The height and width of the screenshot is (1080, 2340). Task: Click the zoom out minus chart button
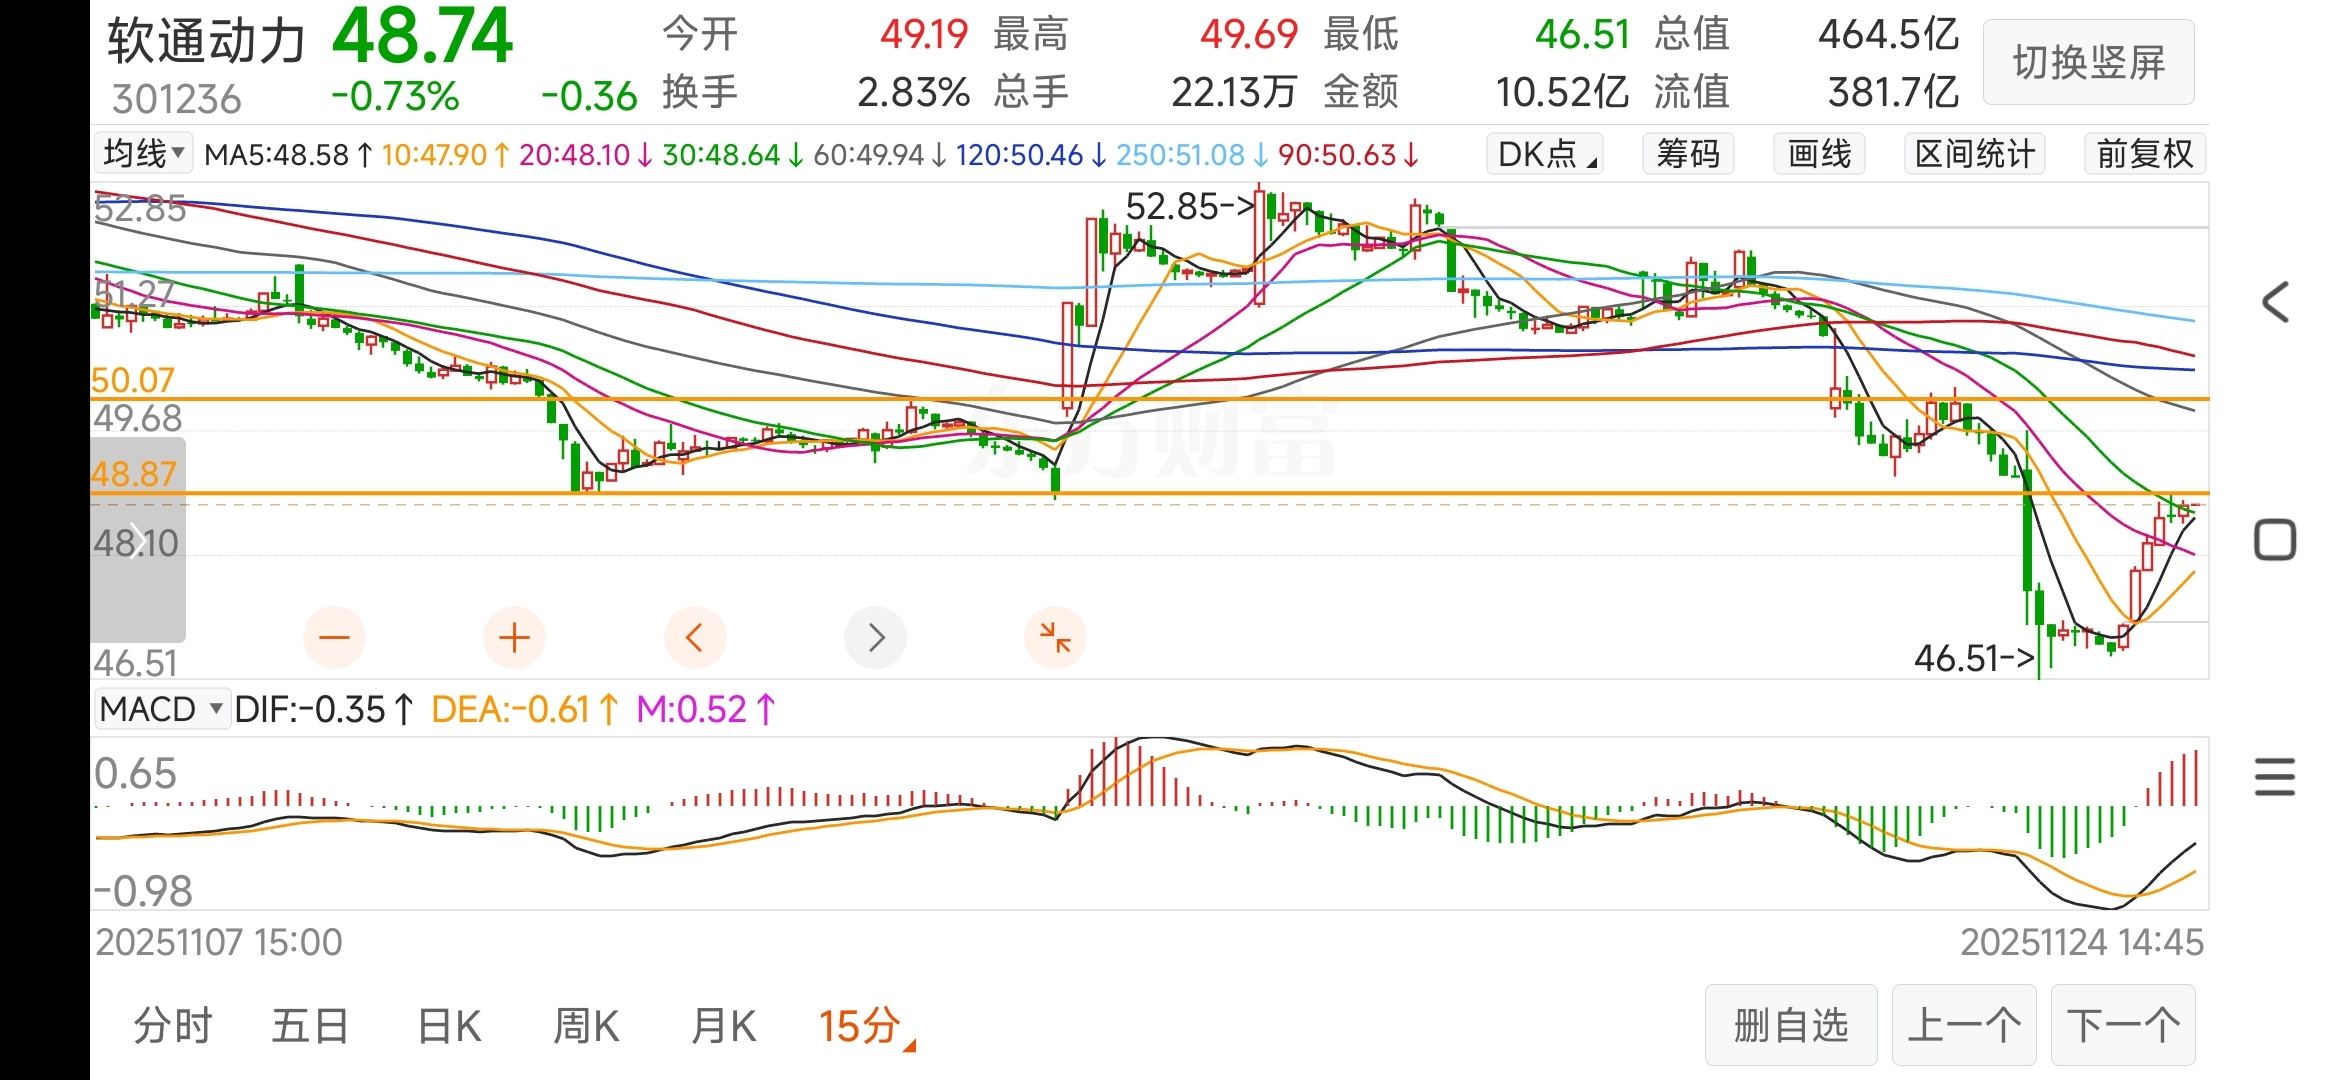coord(334,637)
